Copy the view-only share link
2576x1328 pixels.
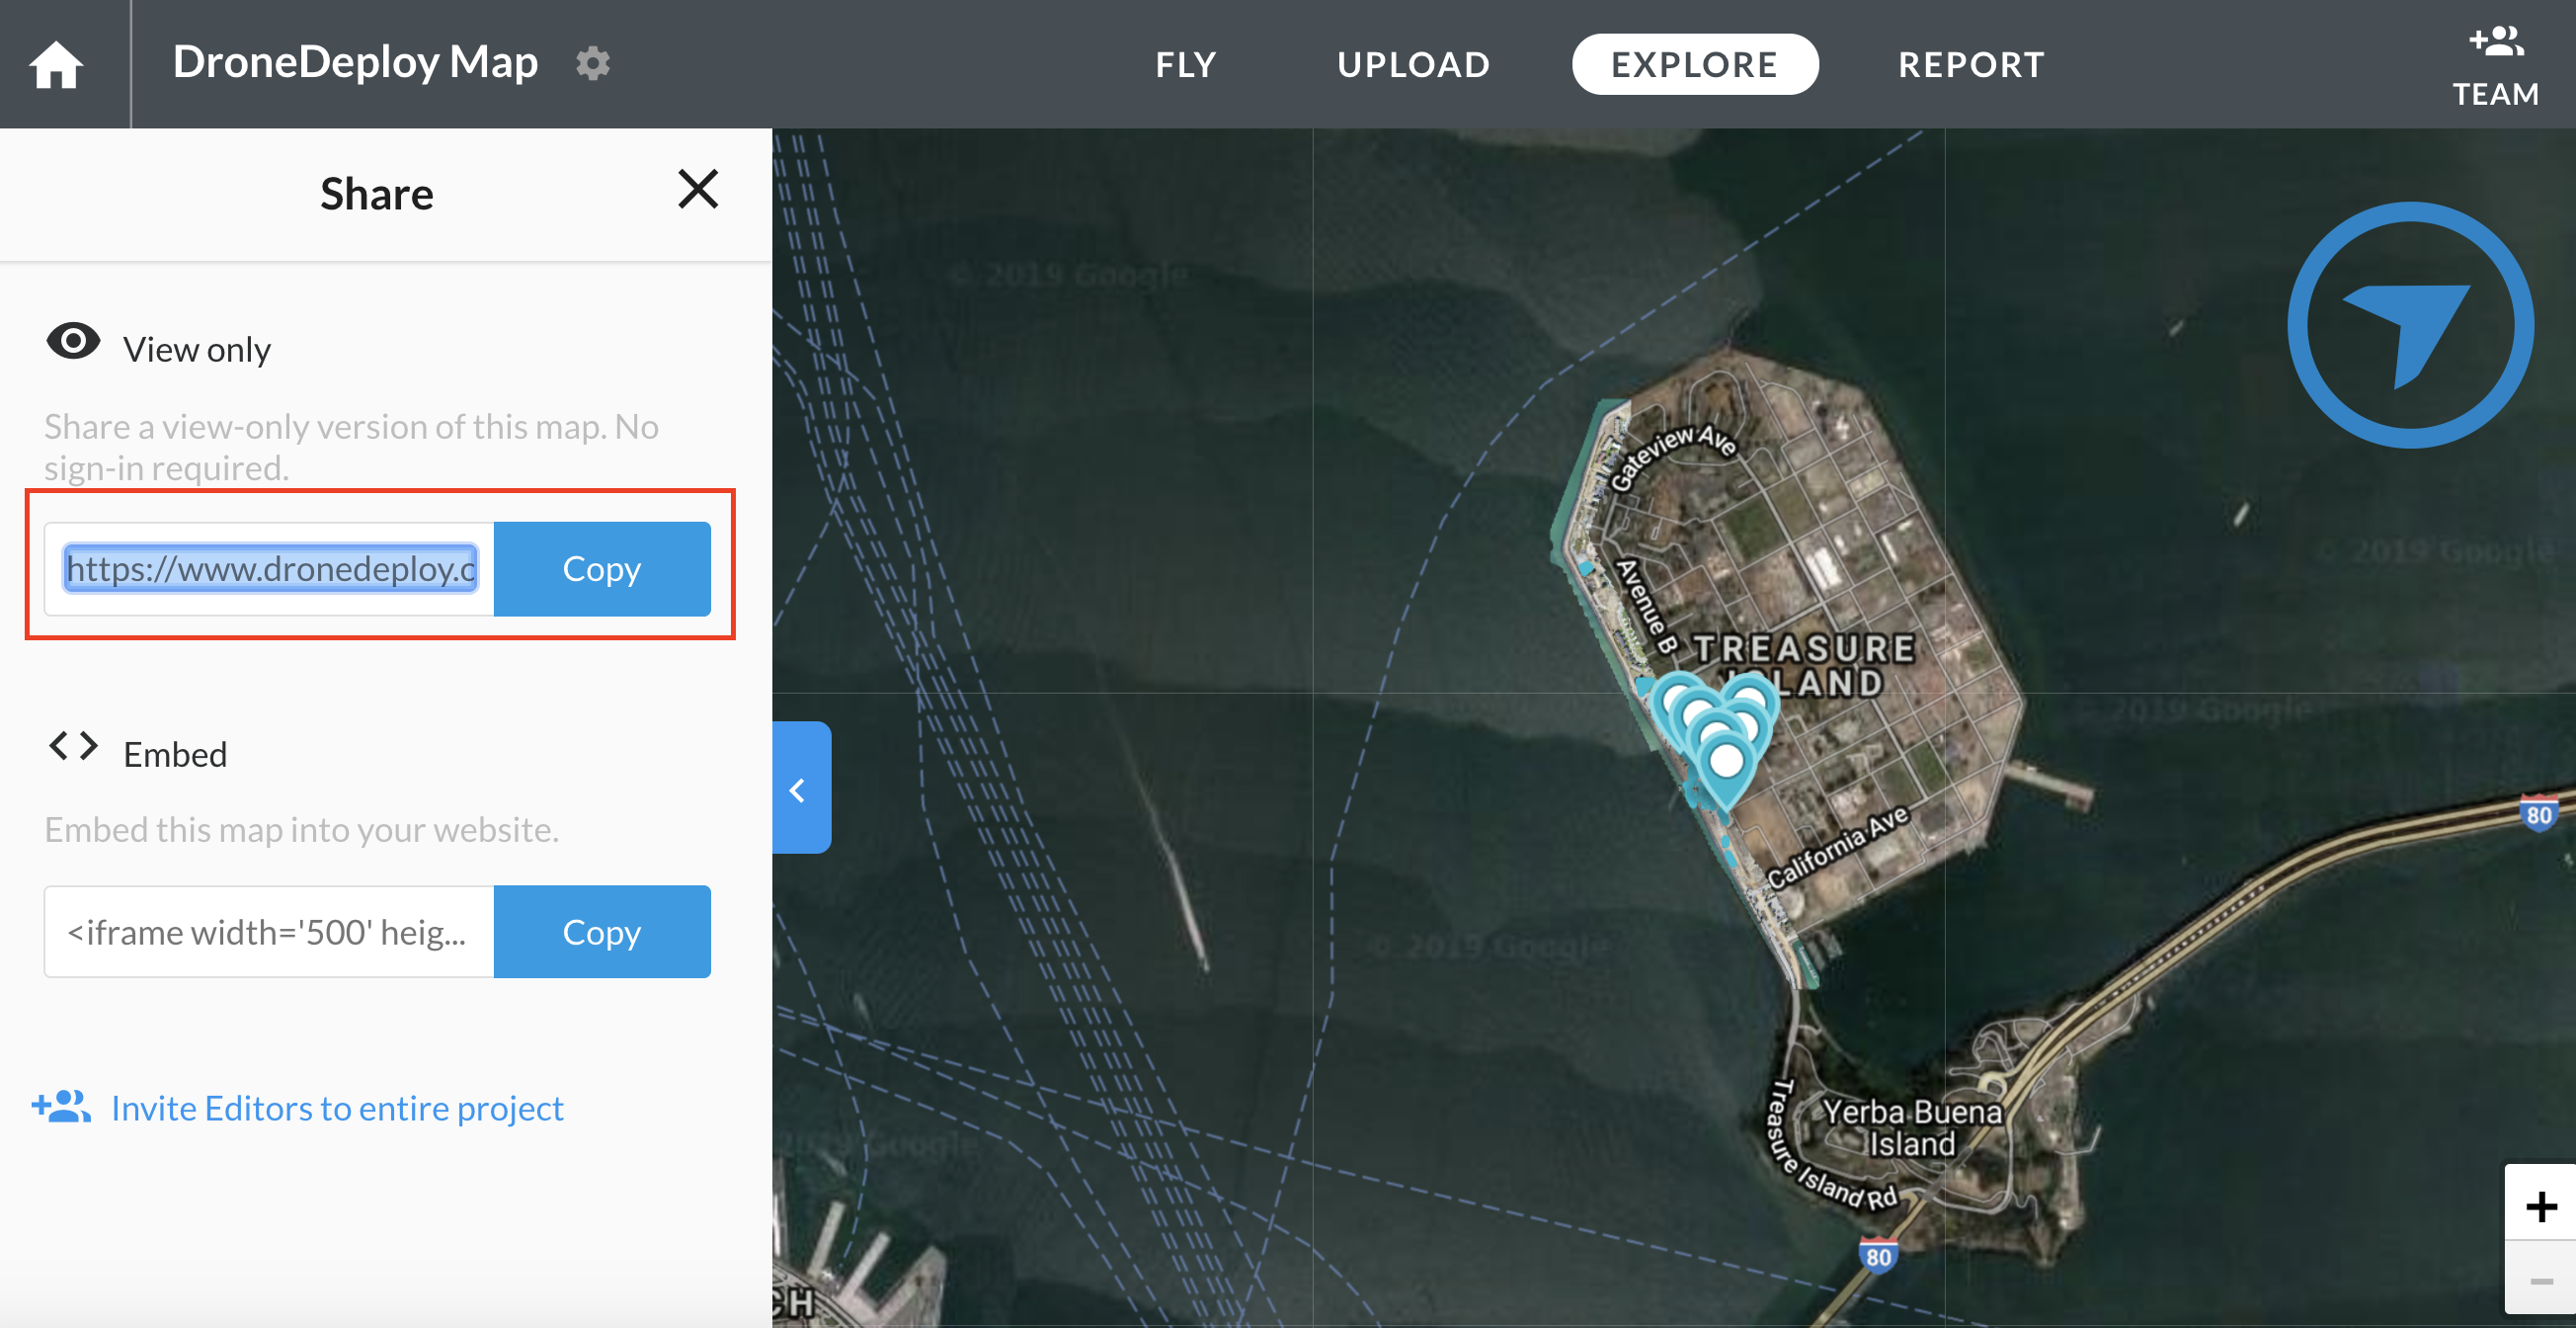tap(602, 569)
